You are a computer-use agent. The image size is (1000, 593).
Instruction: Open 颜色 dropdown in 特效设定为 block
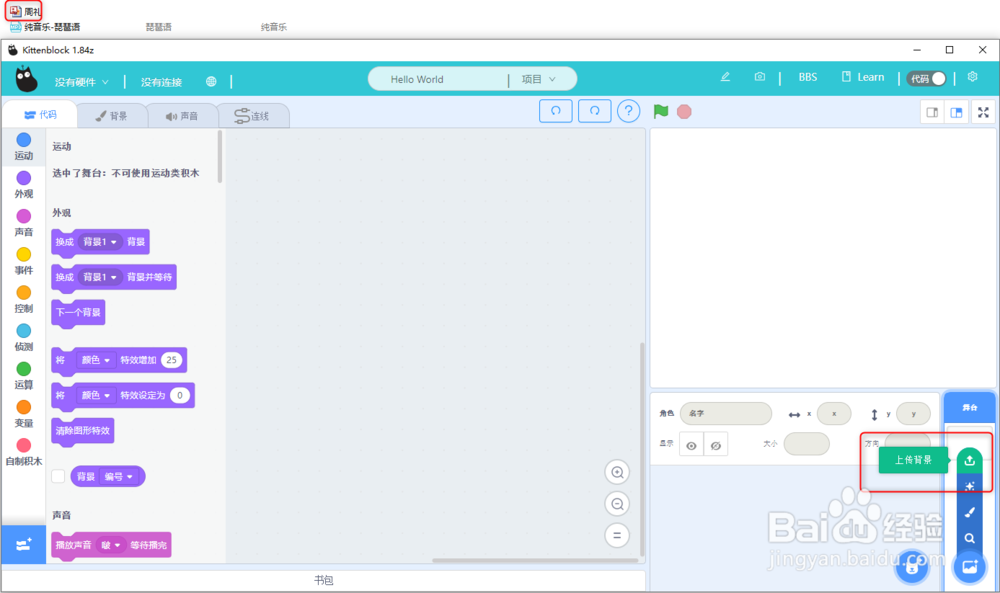point(96,395)
